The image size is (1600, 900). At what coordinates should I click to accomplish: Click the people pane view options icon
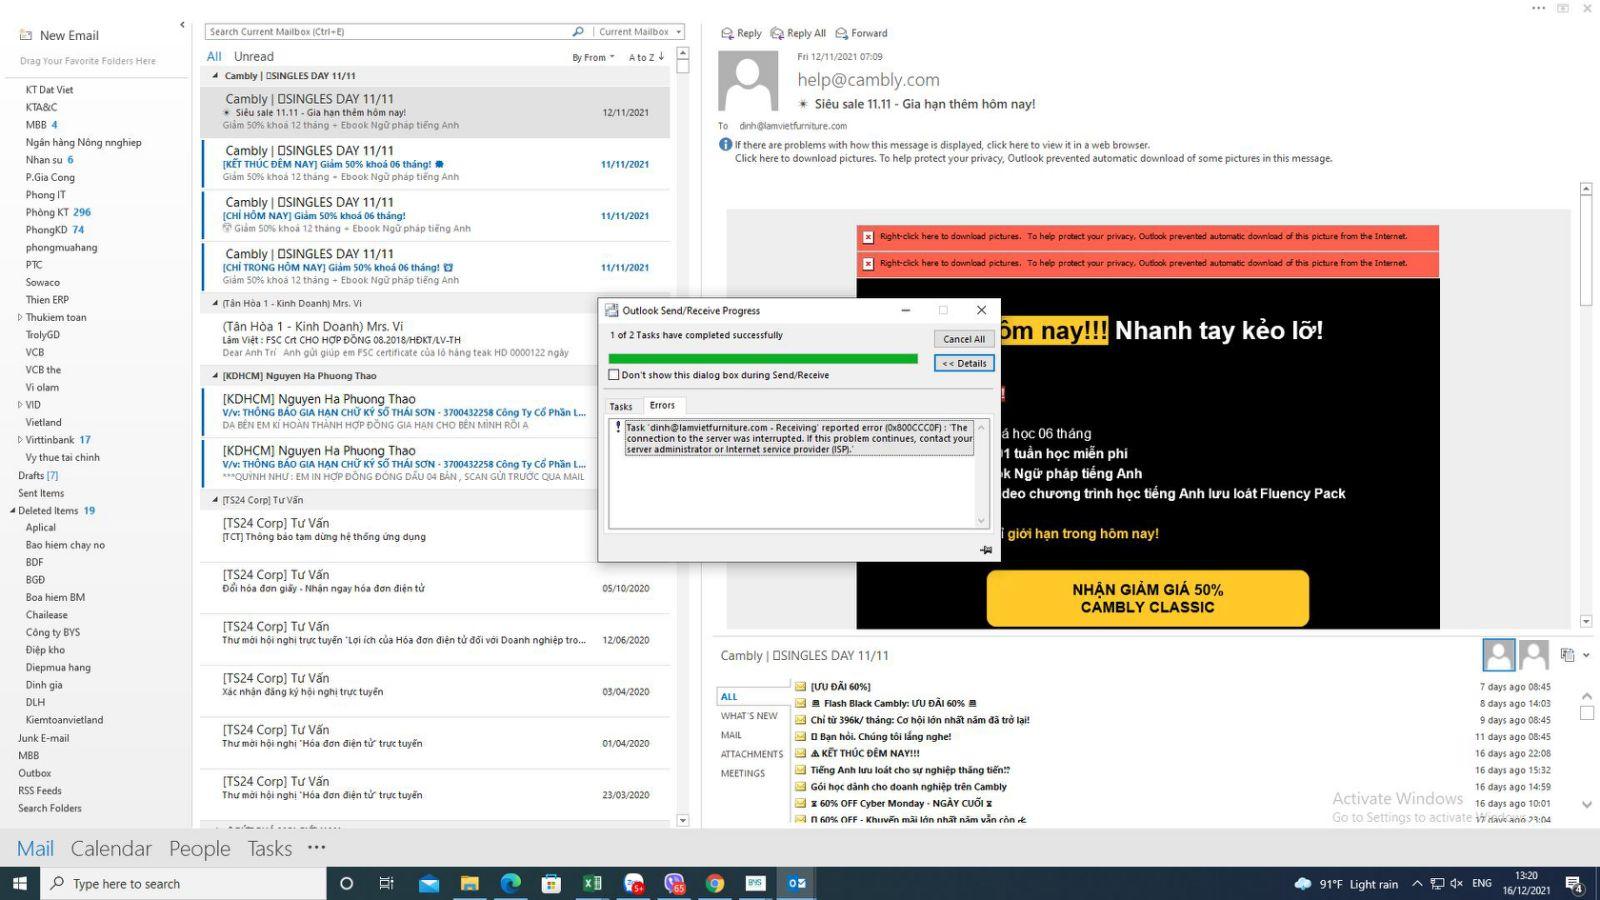[x=1568, y=655]
